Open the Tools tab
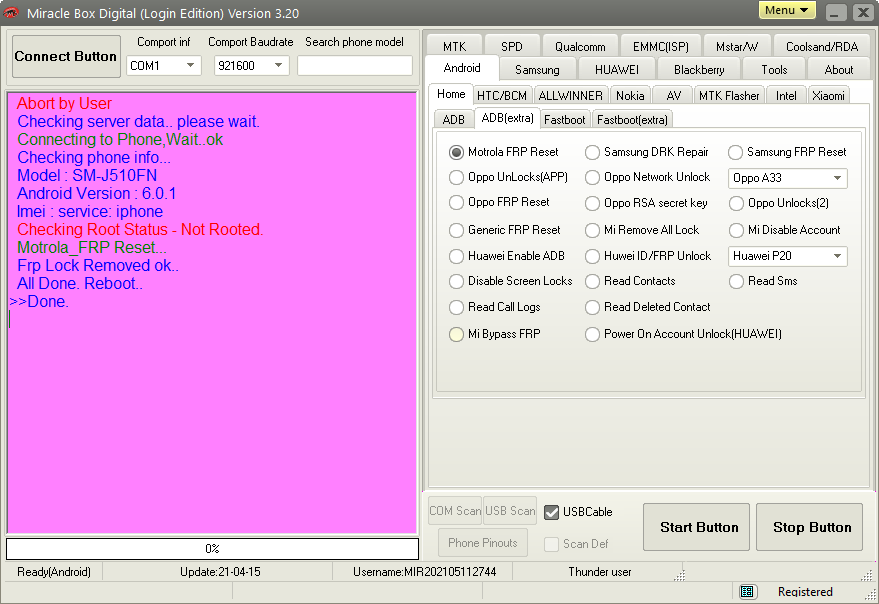Screen dimensions: 879x604 click(774, 70)
